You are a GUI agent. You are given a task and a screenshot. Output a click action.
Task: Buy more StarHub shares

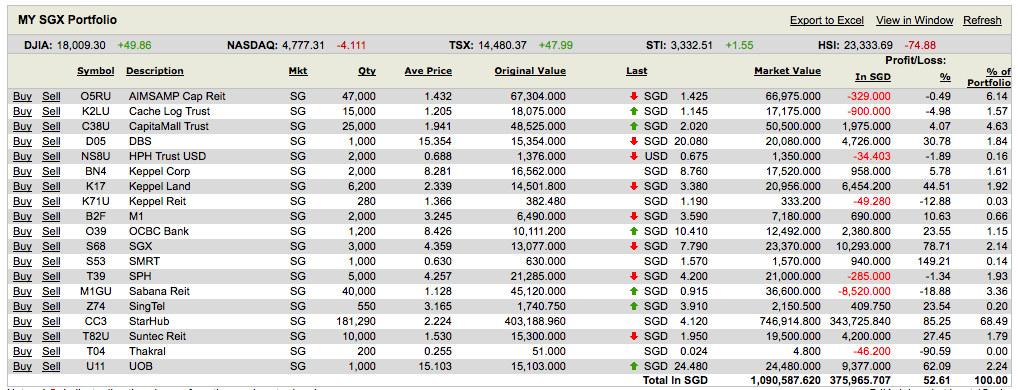click(22, 321)
